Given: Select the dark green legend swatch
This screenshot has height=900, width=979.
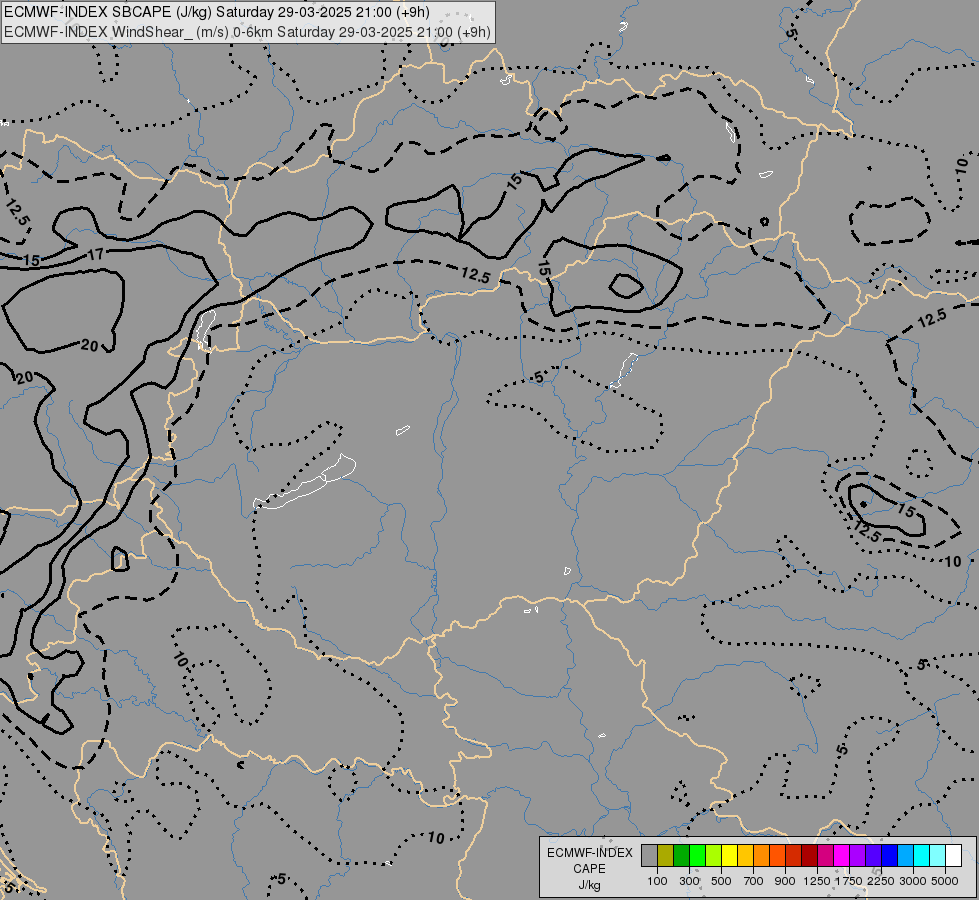Looking at the screenshot, I should [681, 855].
